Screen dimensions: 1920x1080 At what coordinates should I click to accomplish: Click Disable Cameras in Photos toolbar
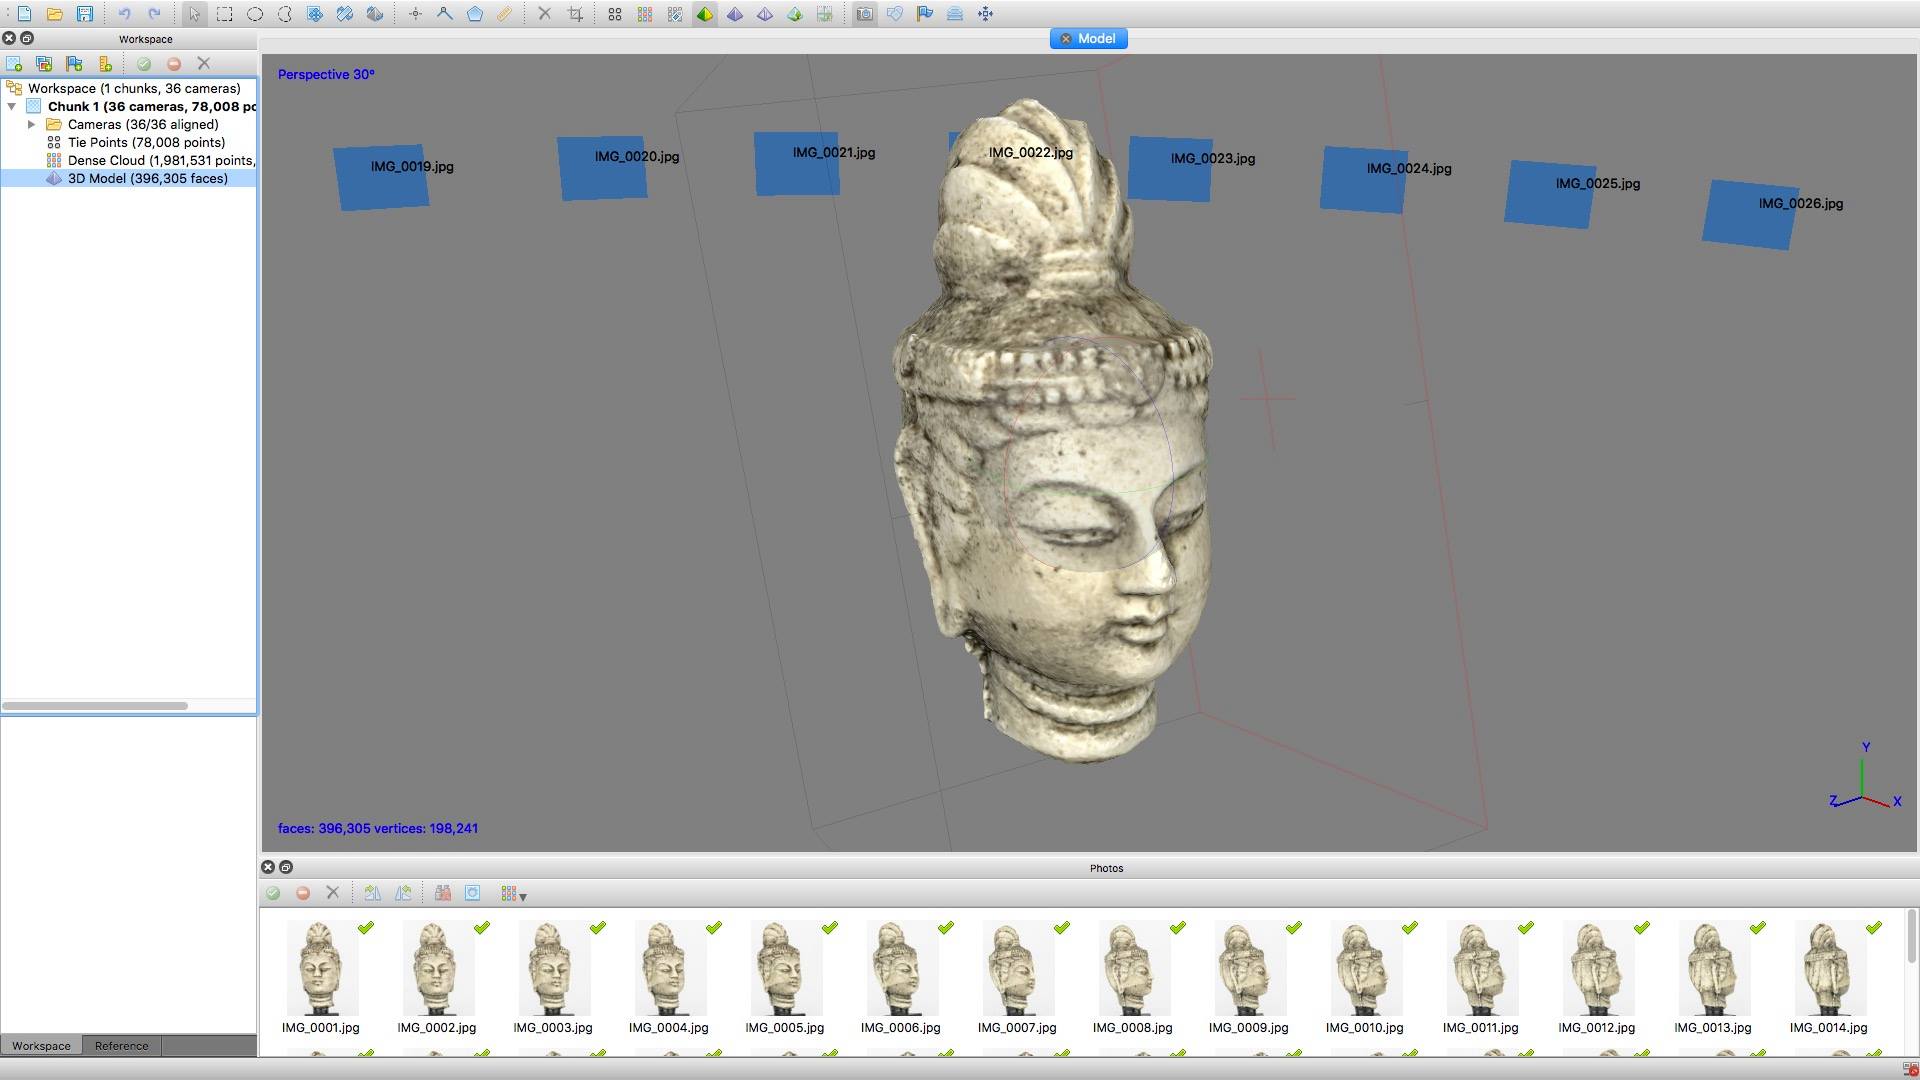[303, 893]
